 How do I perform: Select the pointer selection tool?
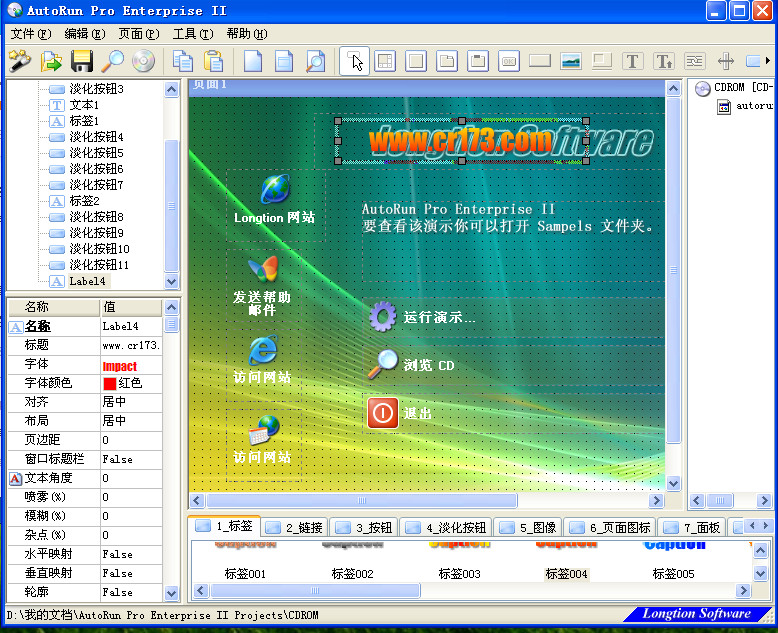[354, 61]
